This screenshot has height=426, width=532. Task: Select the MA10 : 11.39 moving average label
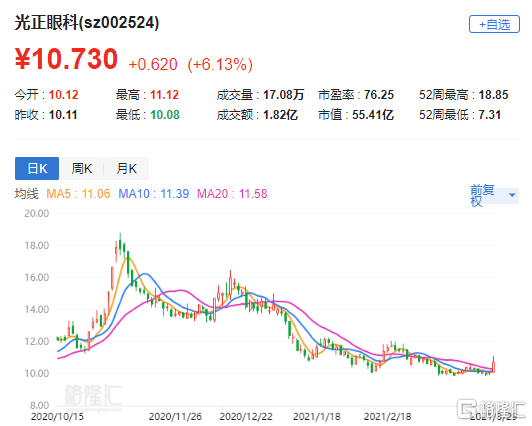pos(153,194)
